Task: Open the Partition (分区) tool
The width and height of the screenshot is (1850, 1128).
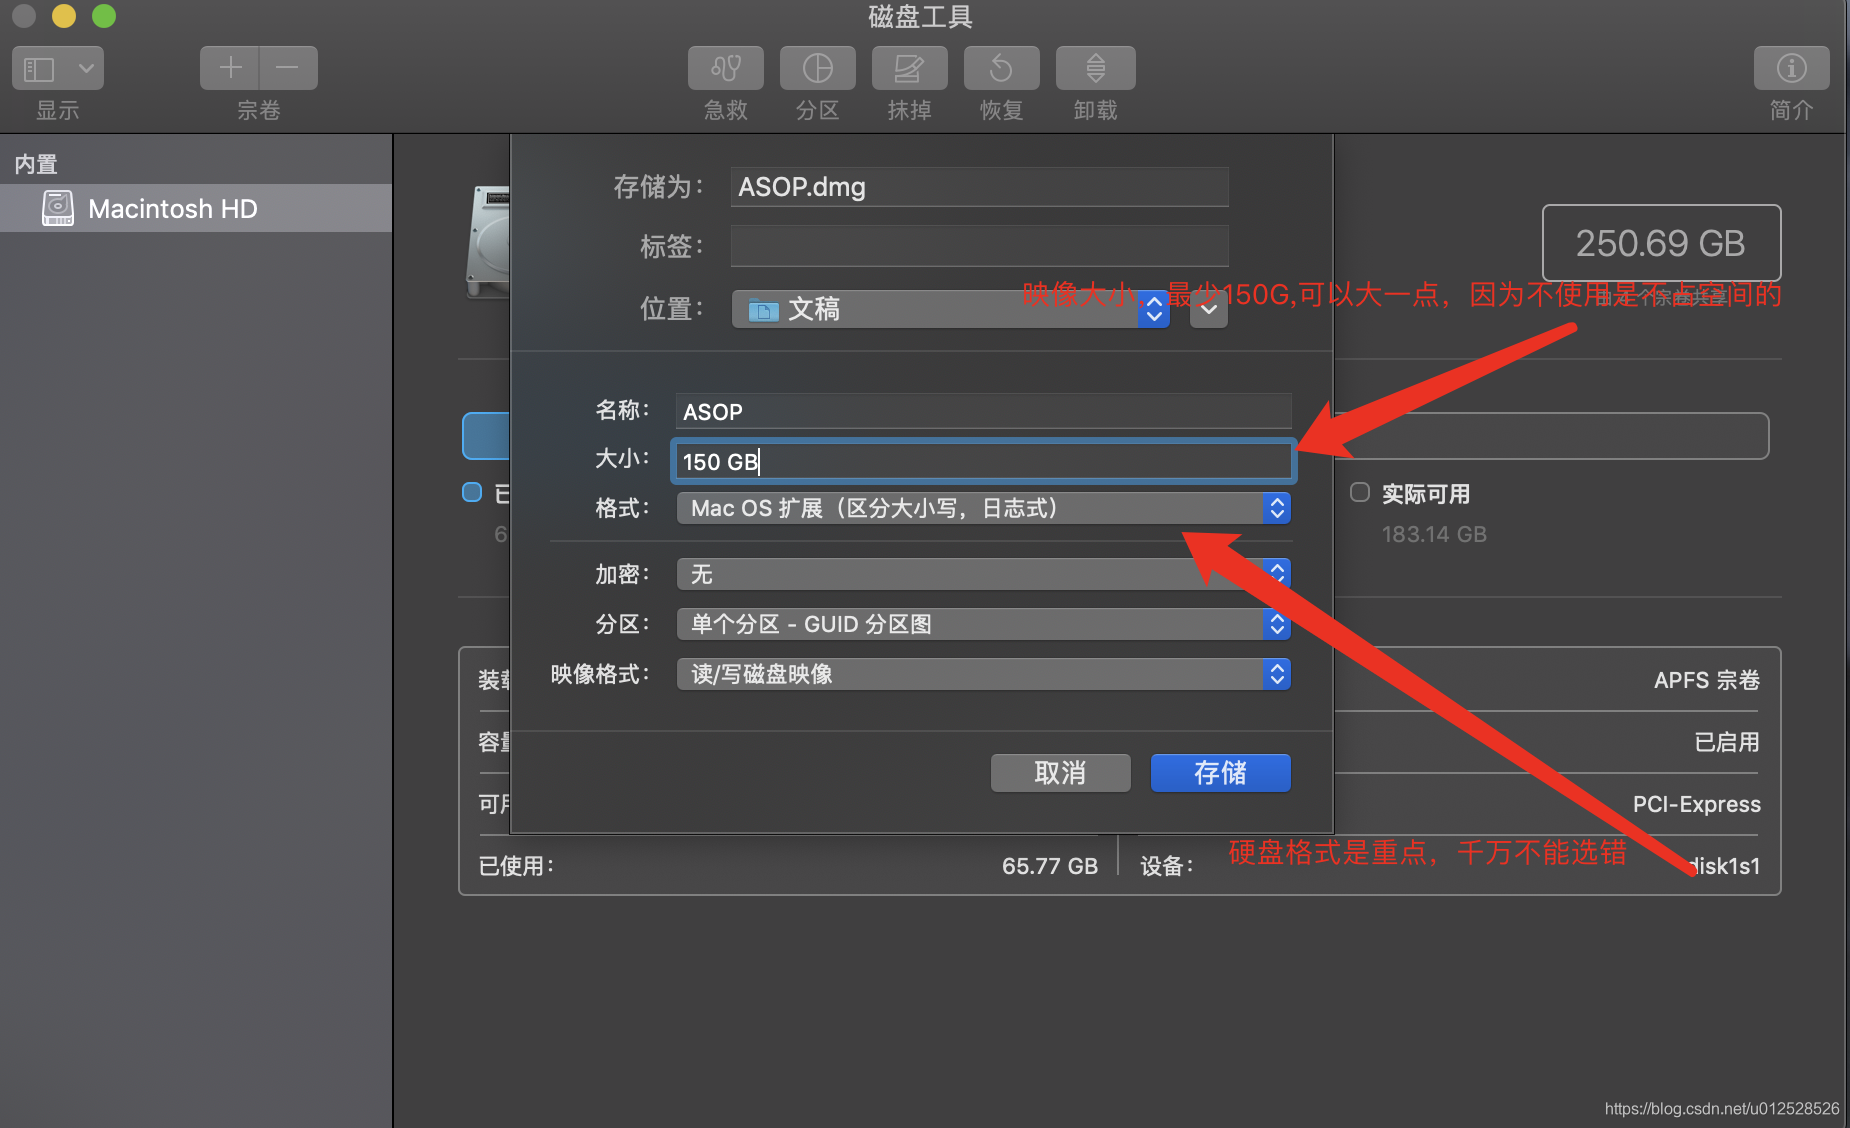Action: coord(817,68)
